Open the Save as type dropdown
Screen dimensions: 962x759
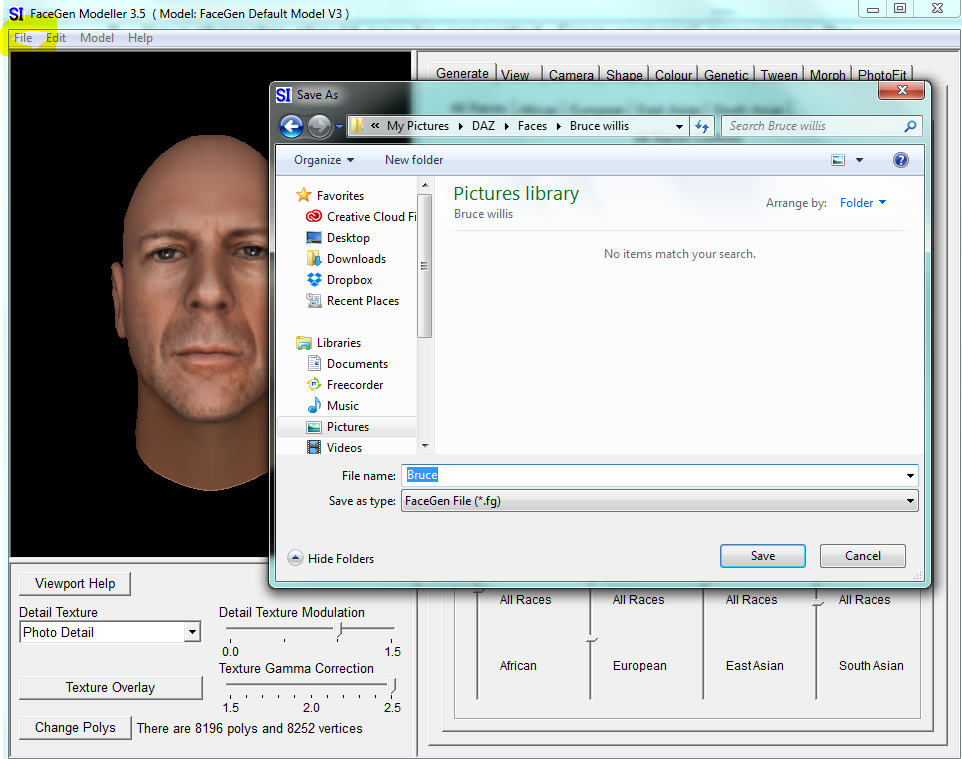pos(911,500)
